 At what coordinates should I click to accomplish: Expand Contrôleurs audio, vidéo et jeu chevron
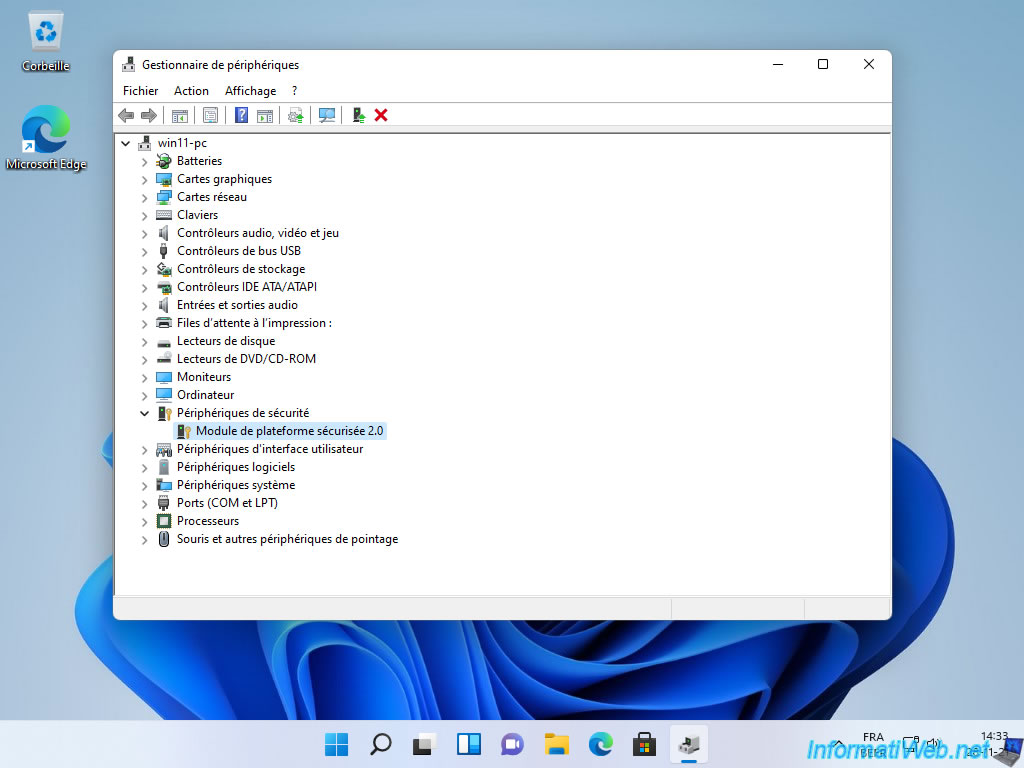144,233
